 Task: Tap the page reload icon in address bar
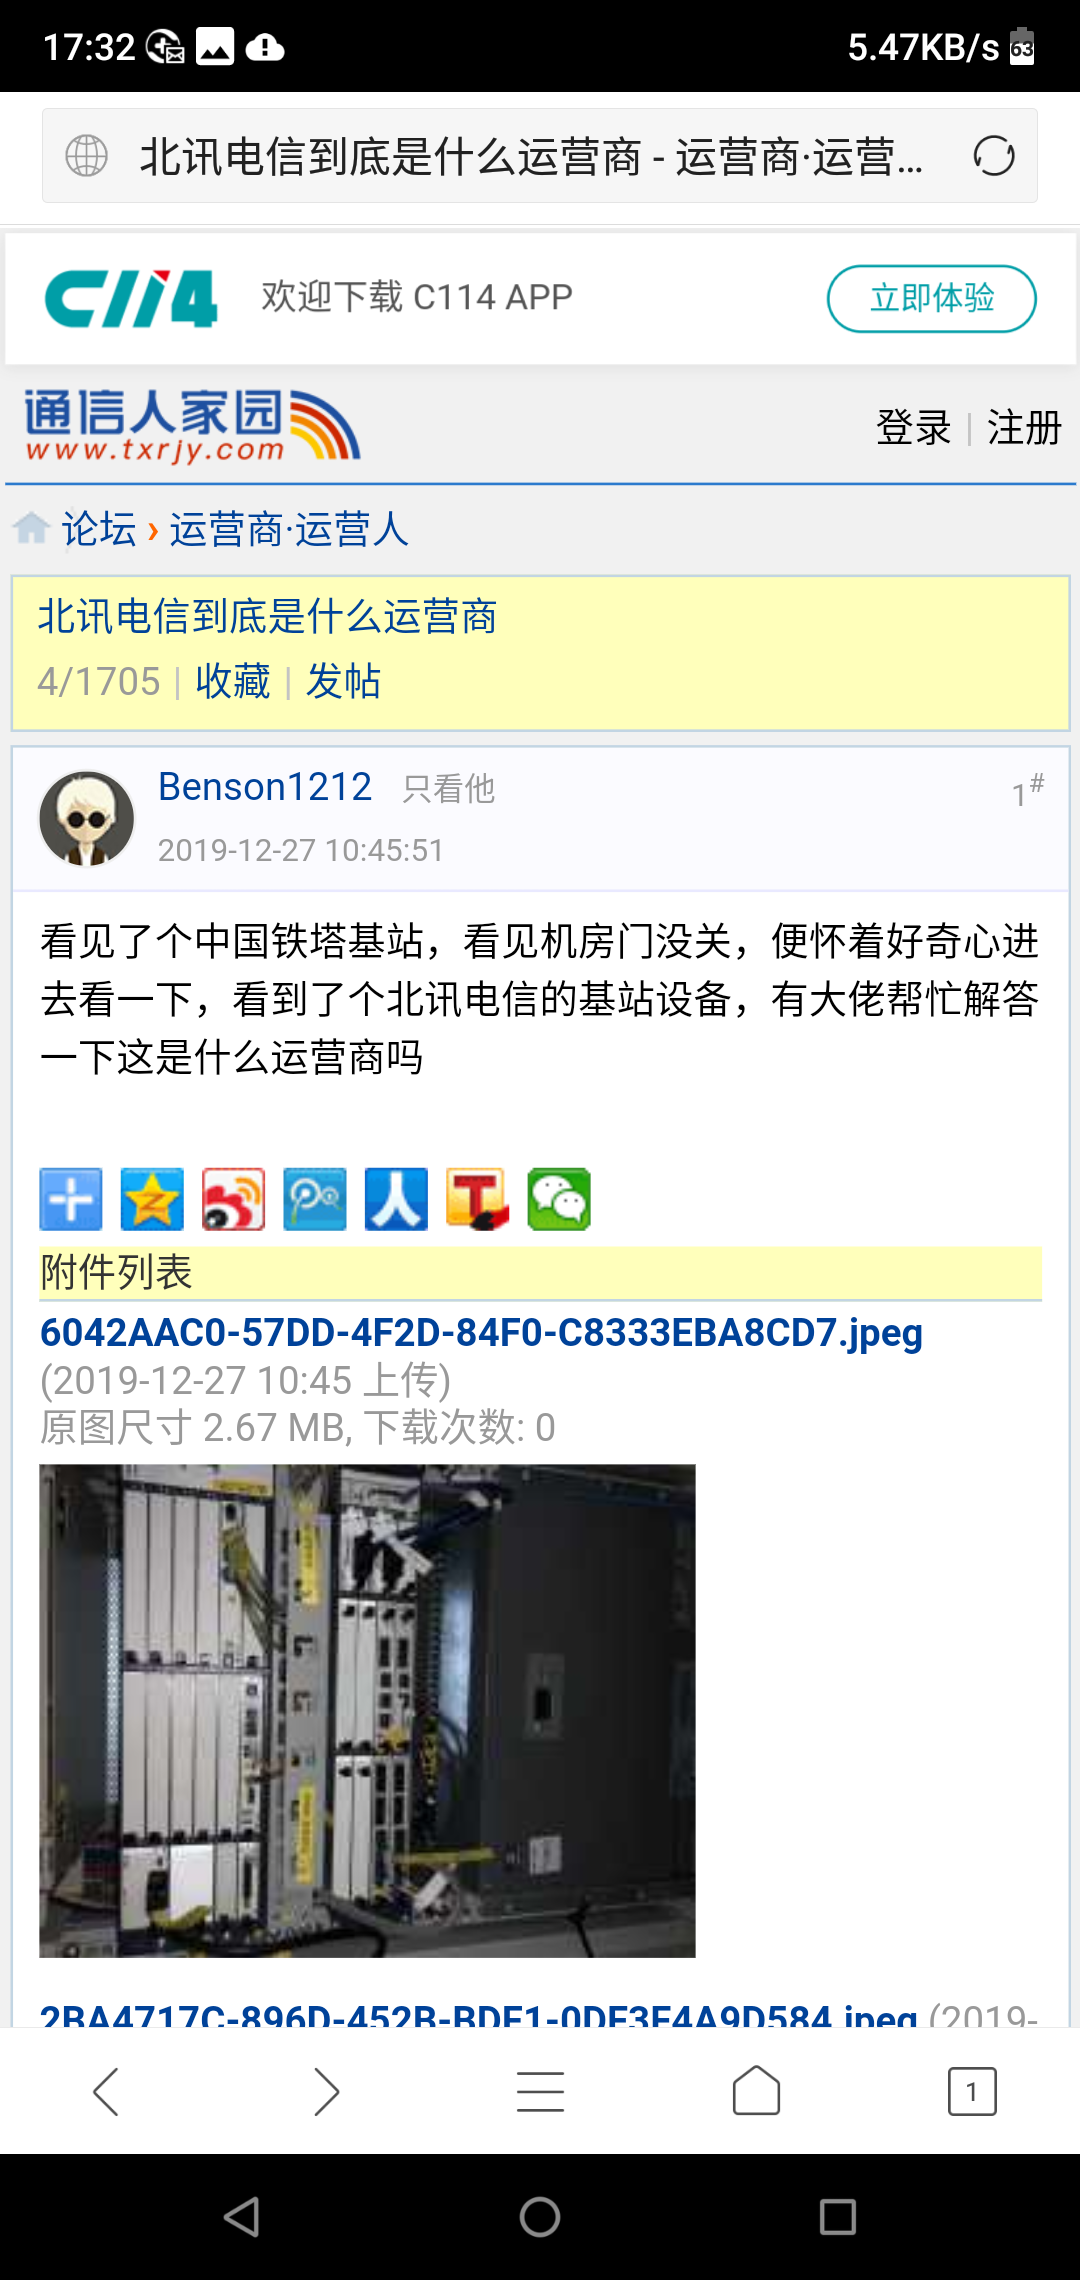994,156
